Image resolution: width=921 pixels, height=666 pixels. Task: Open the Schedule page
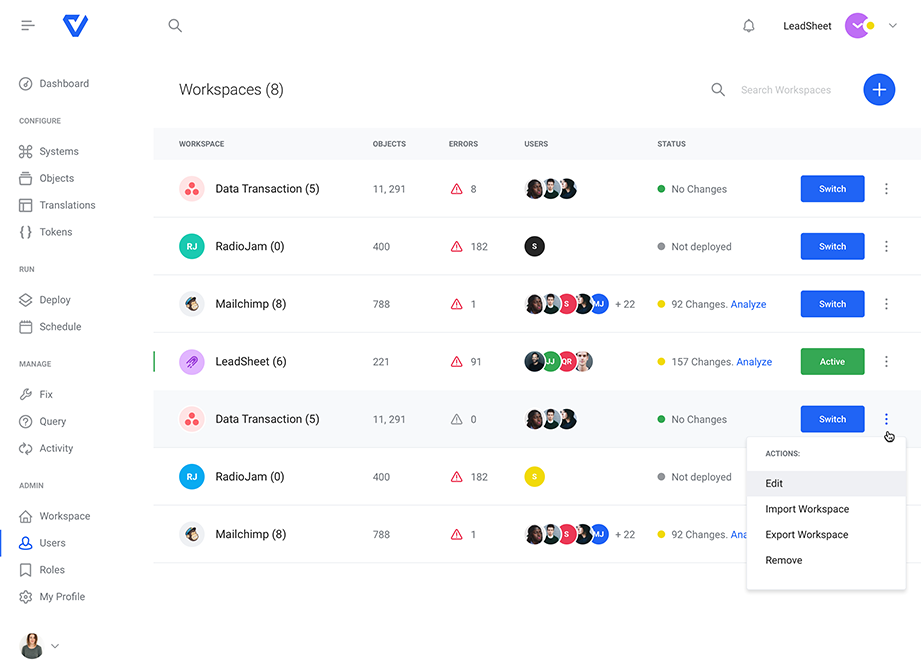point(60,327)
